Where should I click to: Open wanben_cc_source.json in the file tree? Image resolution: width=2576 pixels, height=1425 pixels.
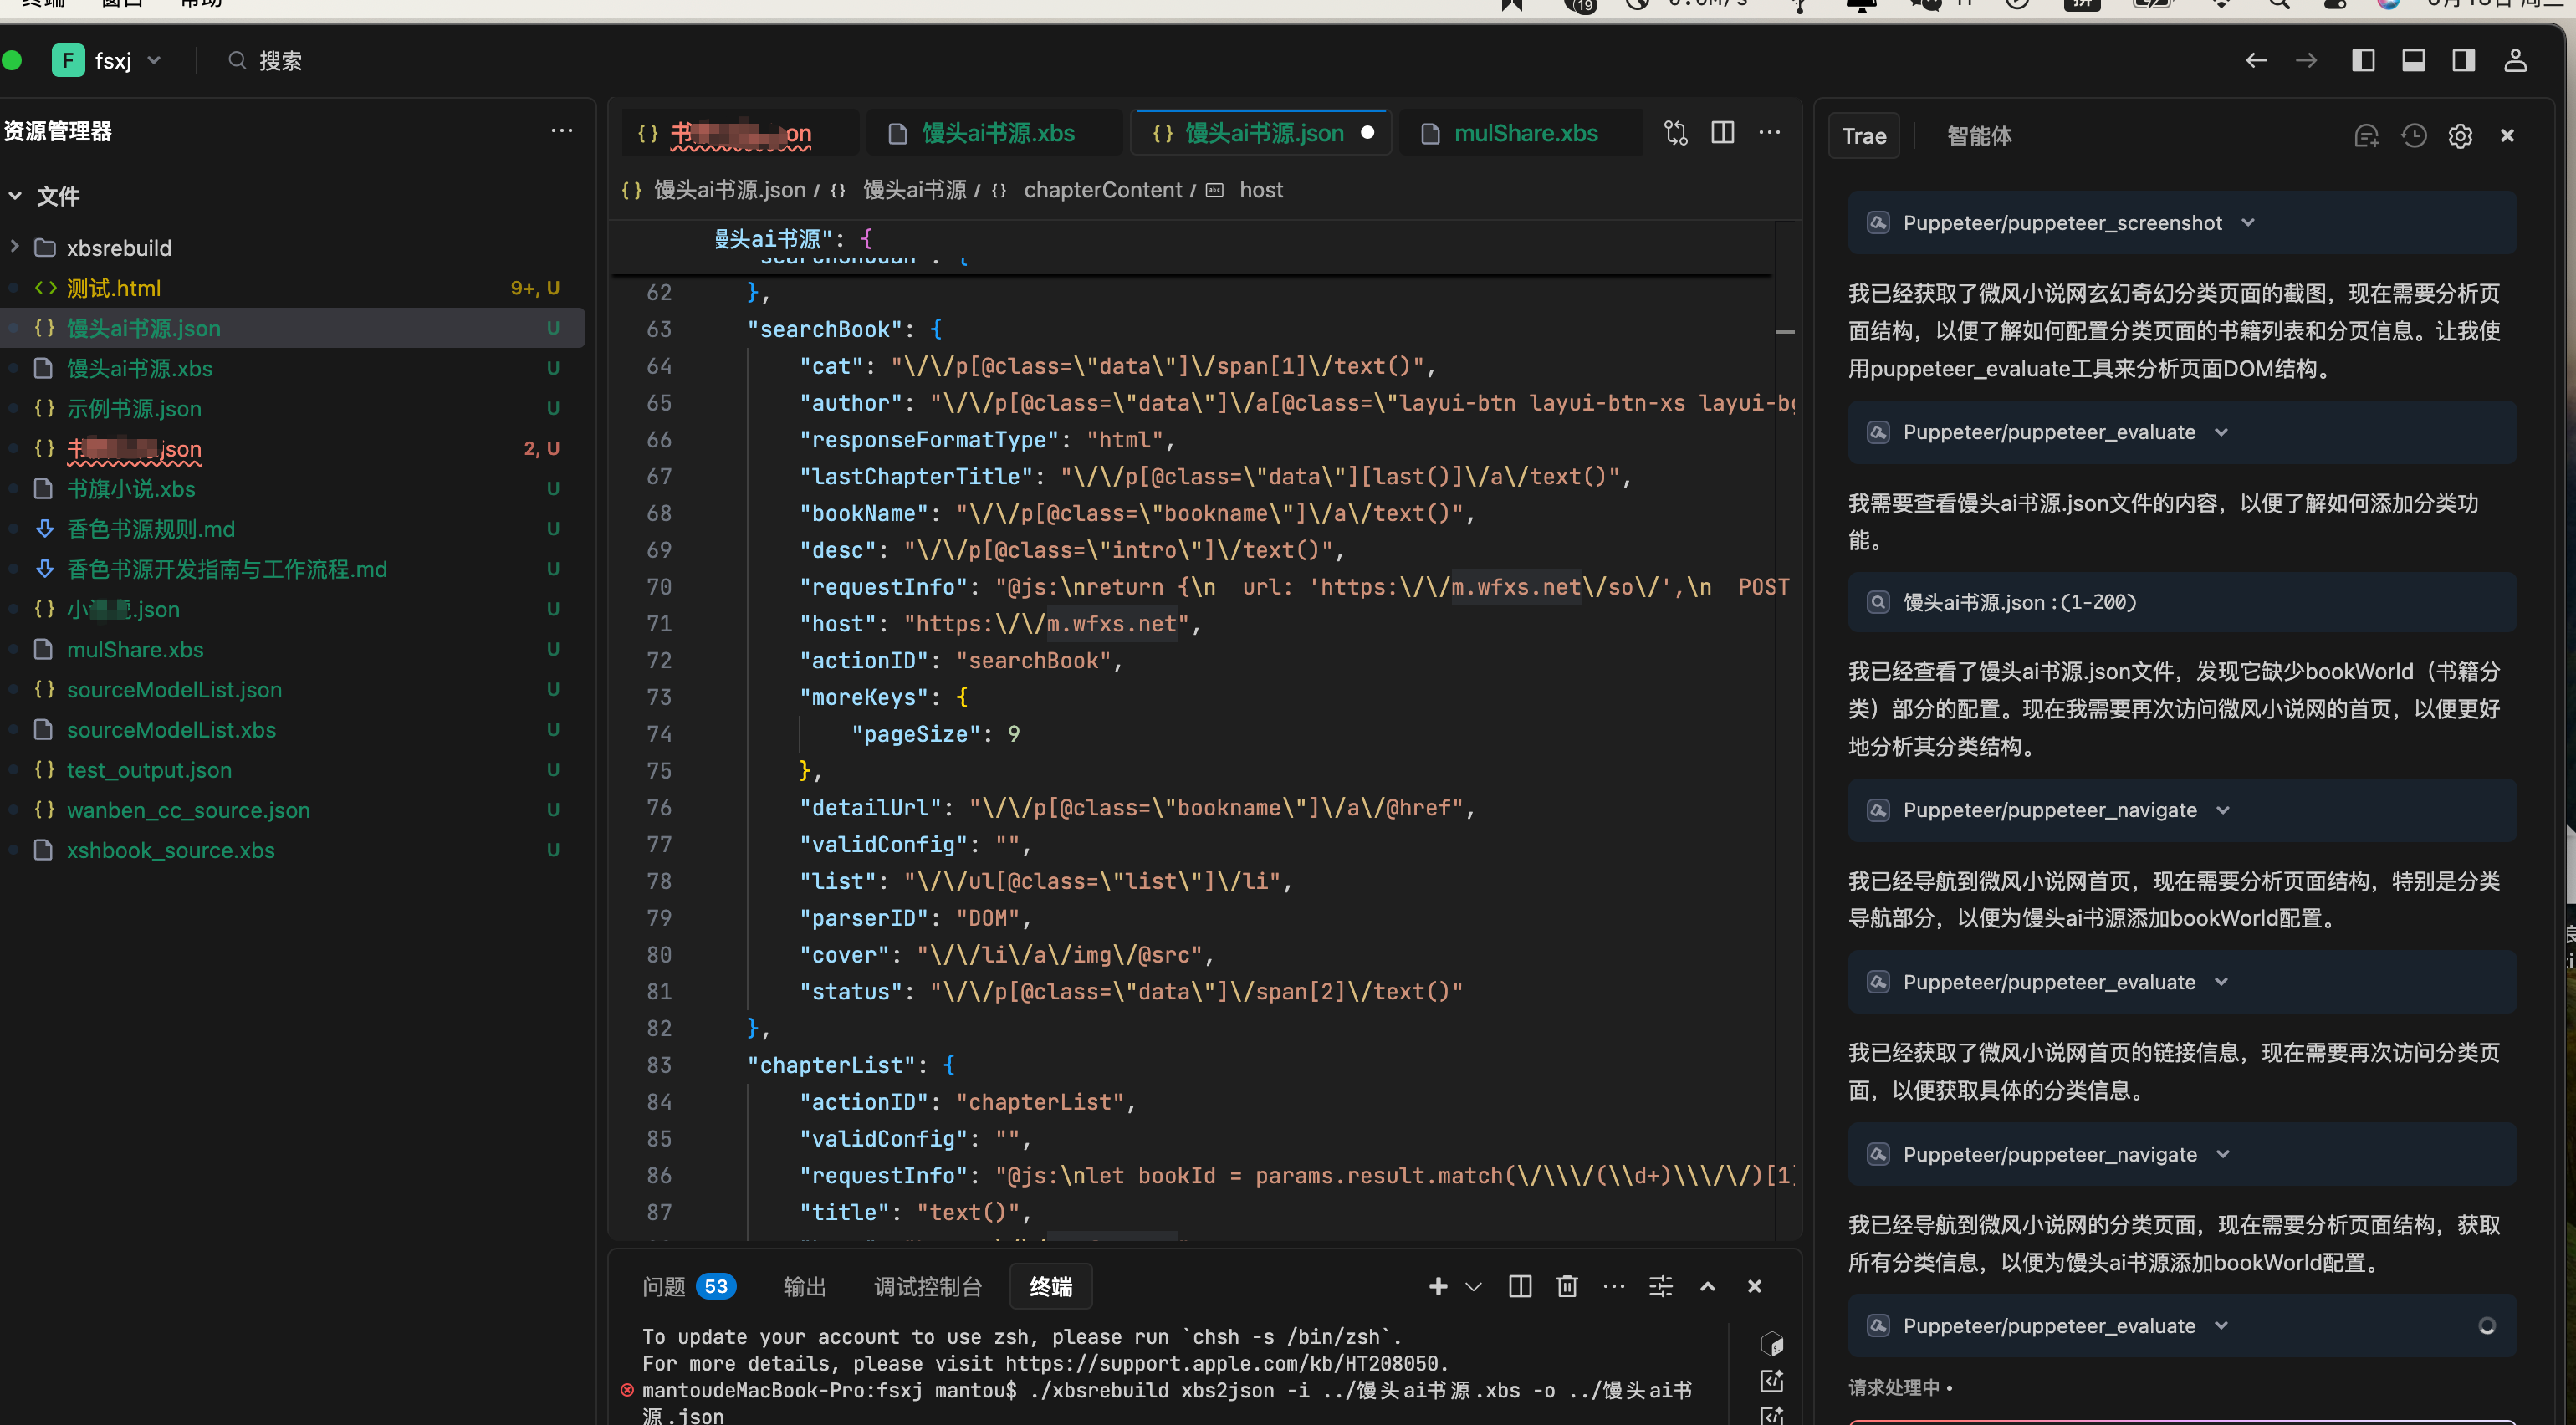tap(188, 809)
